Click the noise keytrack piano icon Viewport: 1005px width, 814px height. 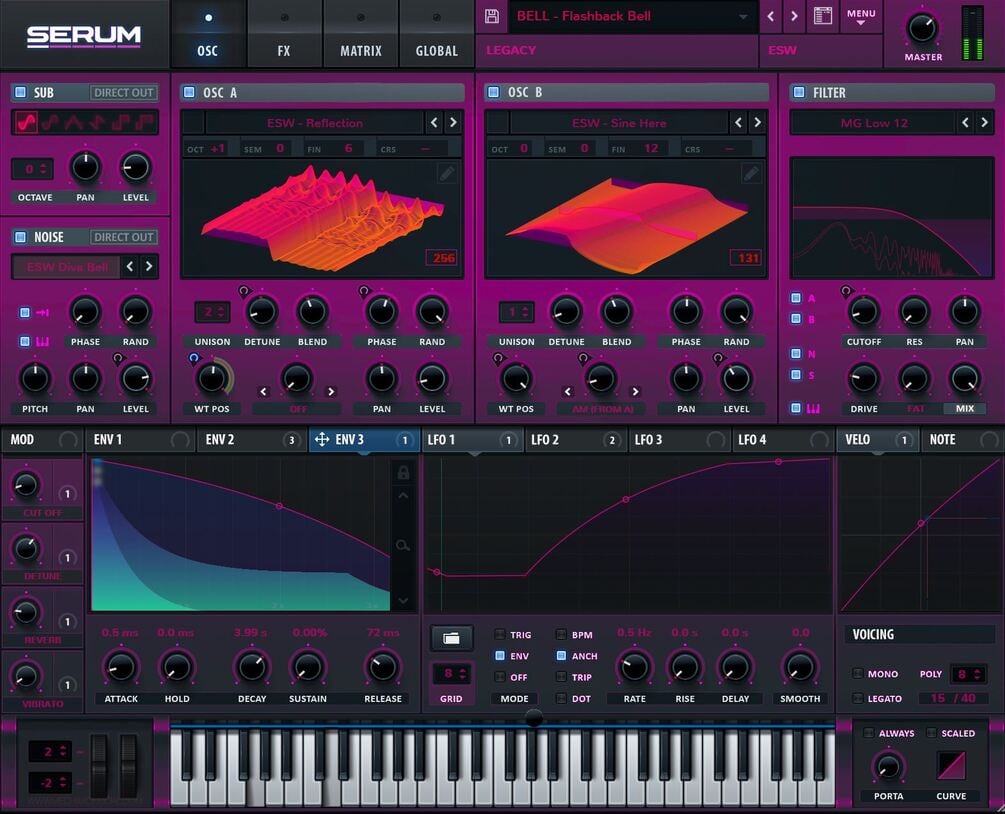pyautogui.click(x=42, y=341)
